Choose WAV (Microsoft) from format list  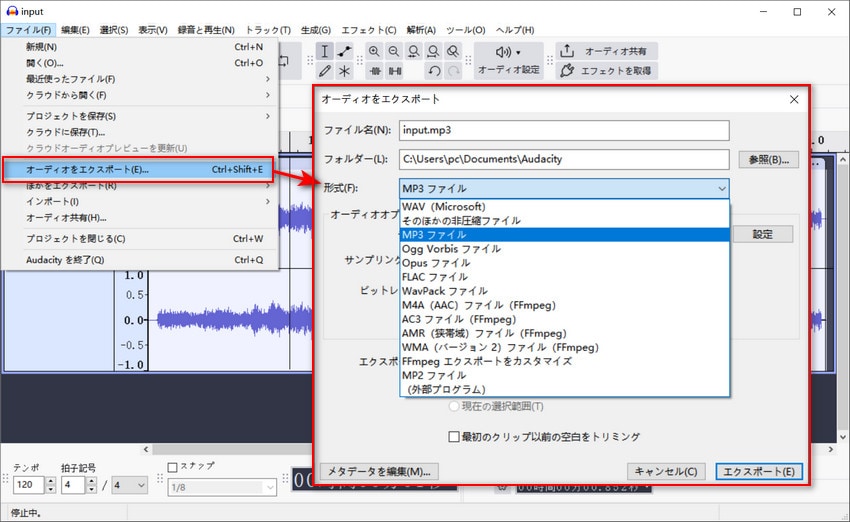click(x=564, y=207)
